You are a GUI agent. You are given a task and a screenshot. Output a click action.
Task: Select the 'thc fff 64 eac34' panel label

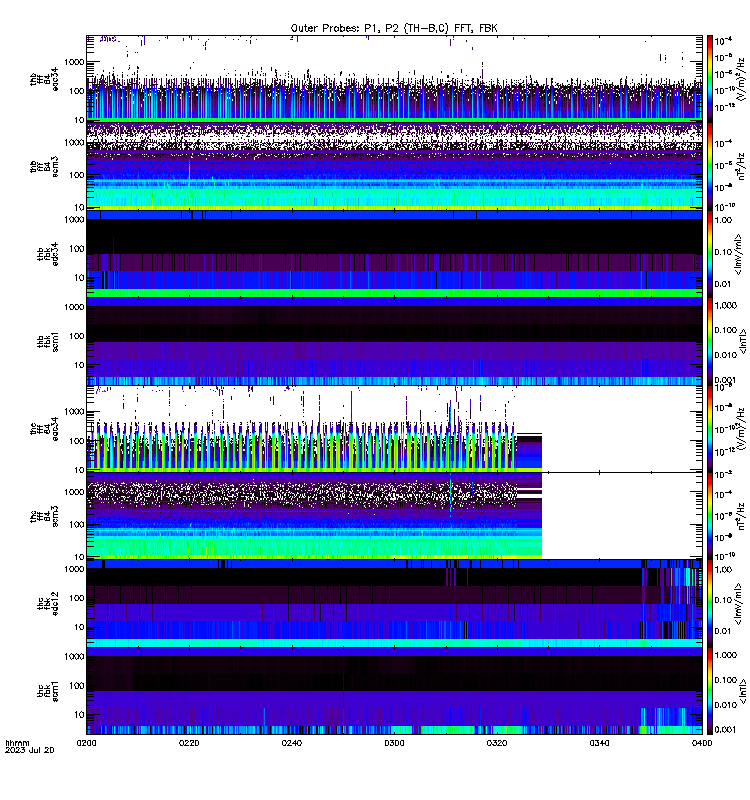[44, 429]
